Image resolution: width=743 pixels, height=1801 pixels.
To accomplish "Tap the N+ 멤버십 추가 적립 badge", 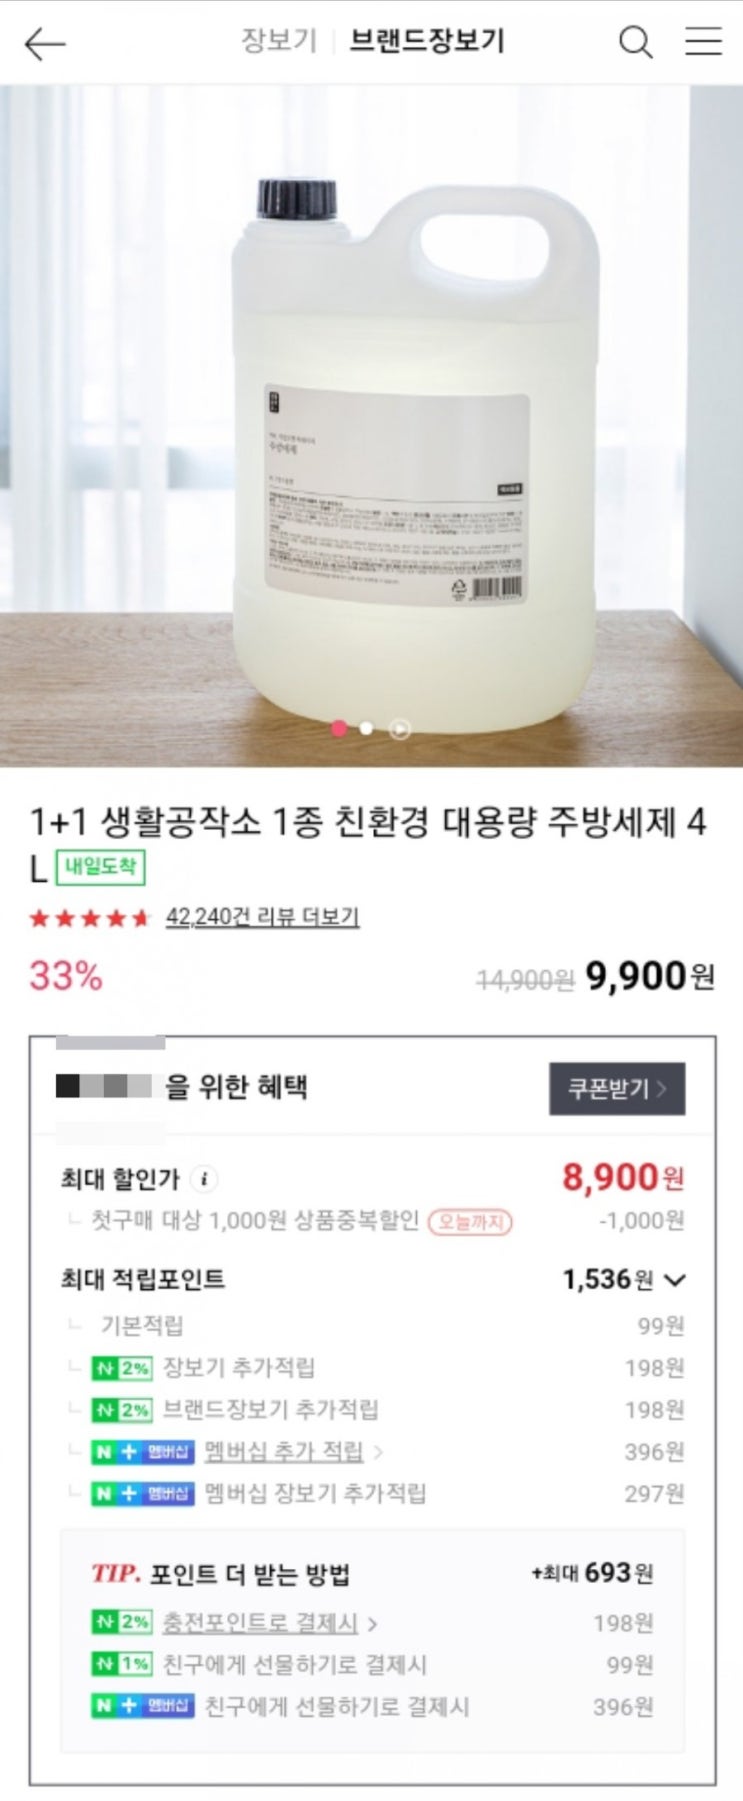I will tap(142, 1452).
